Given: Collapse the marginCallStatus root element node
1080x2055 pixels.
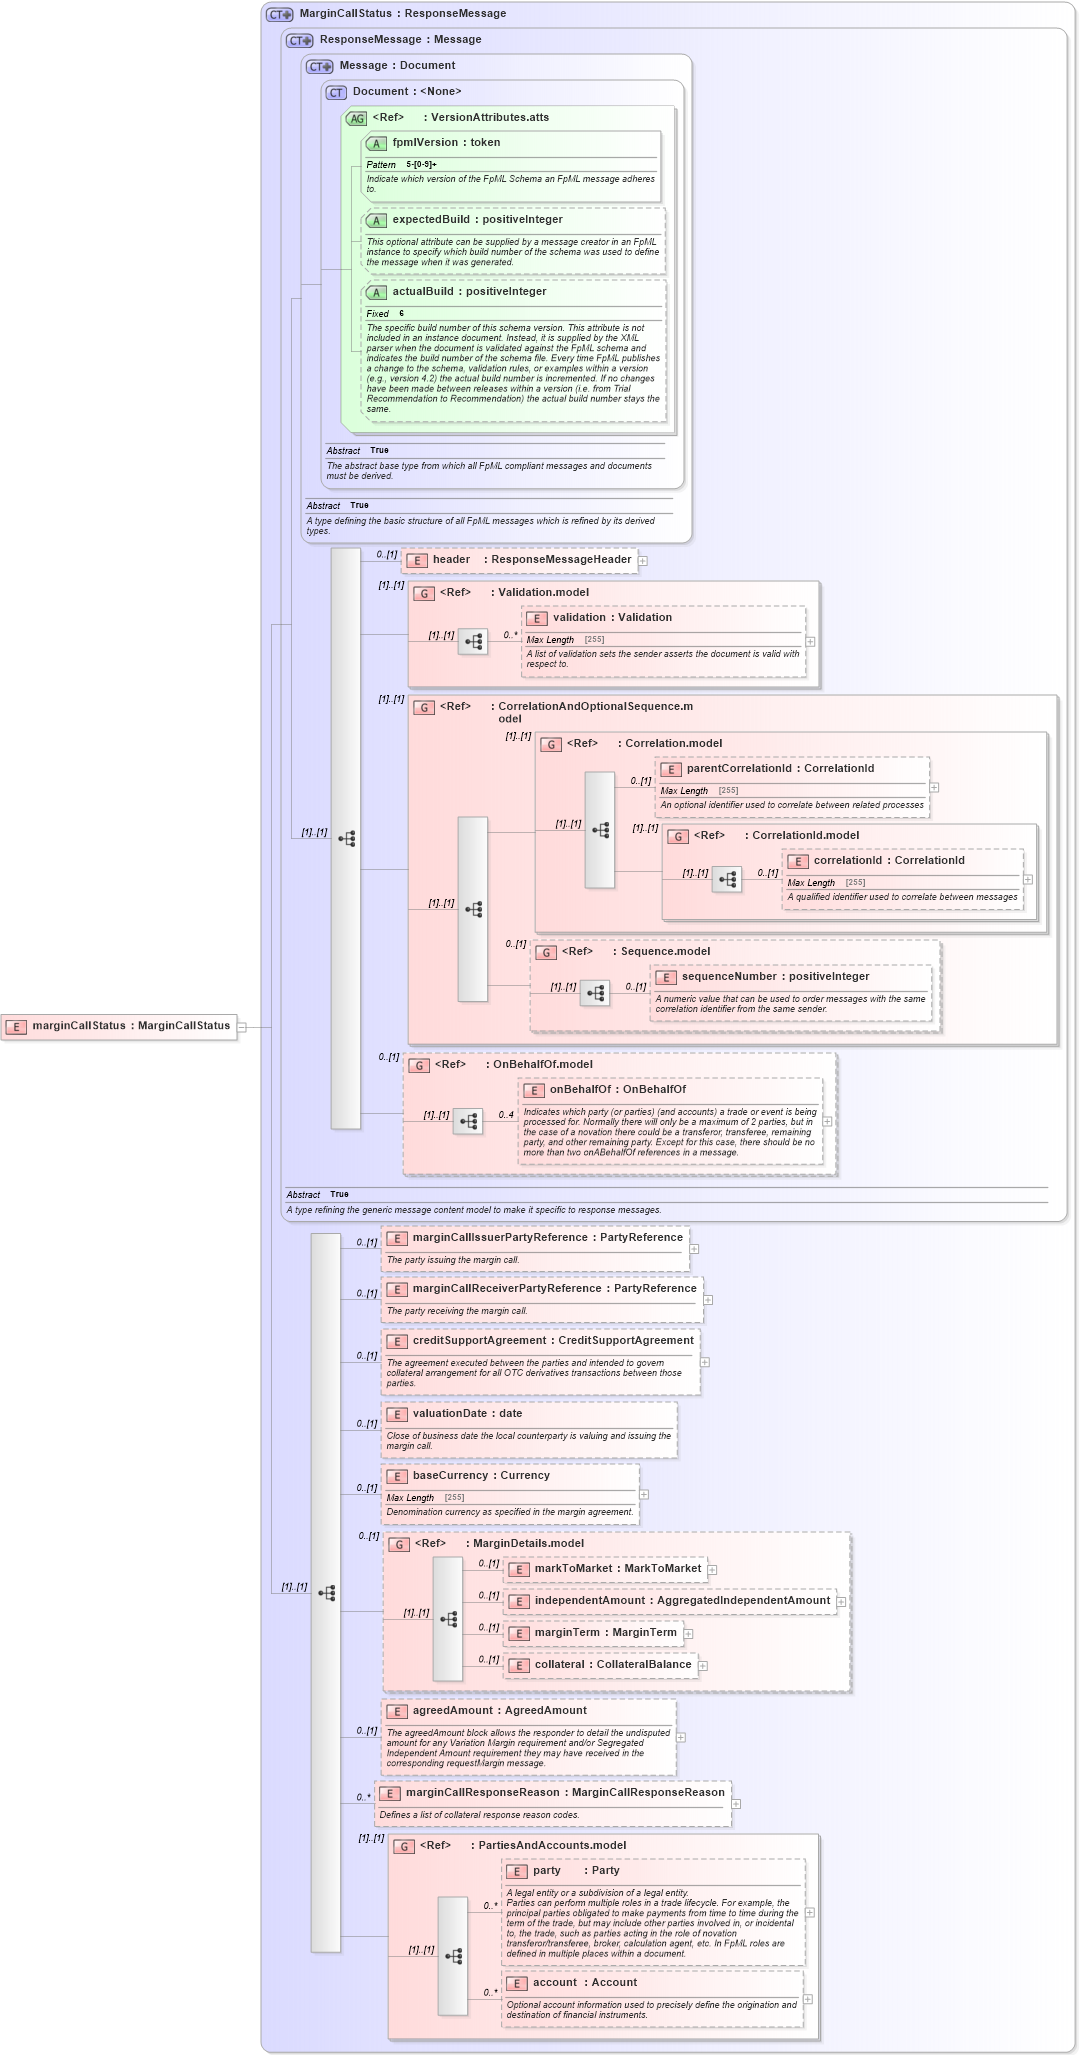Looking at the screenshot, I should tap(242, 1027).
